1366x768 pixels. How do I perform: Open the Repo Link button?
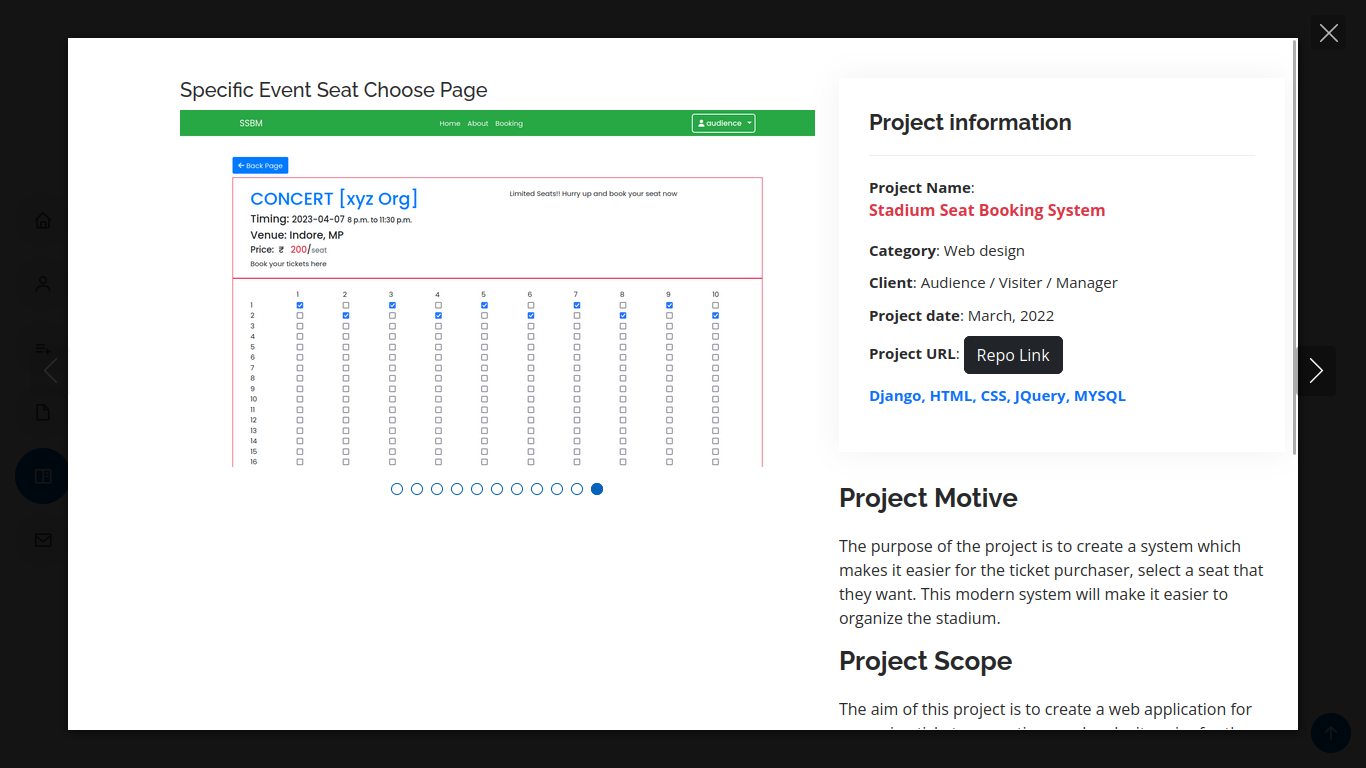pos(1013,355)
